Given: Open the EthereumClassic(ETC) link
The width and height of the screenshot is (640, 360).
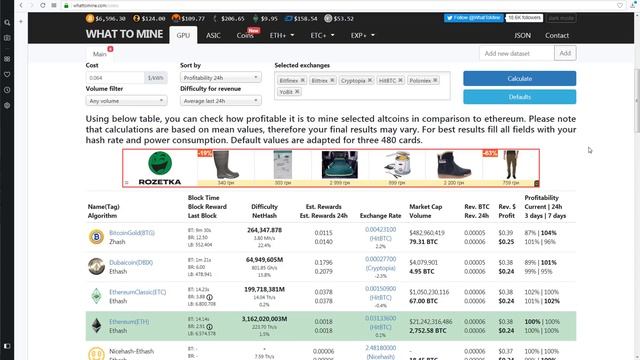Looking at the screenshot, I should click(x=138, y=292).
